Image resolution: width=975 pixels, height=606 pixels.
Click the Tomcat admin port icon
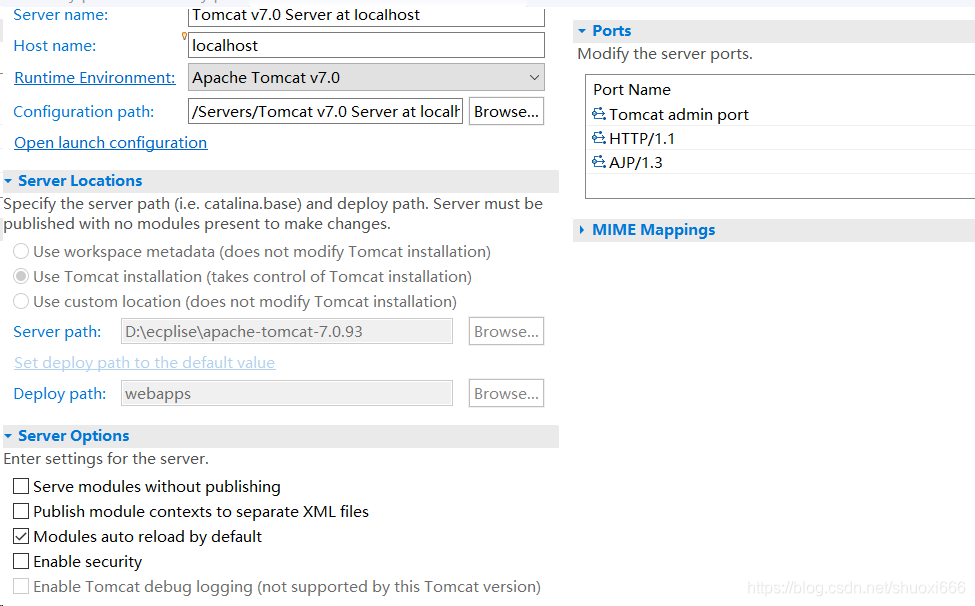598,114
